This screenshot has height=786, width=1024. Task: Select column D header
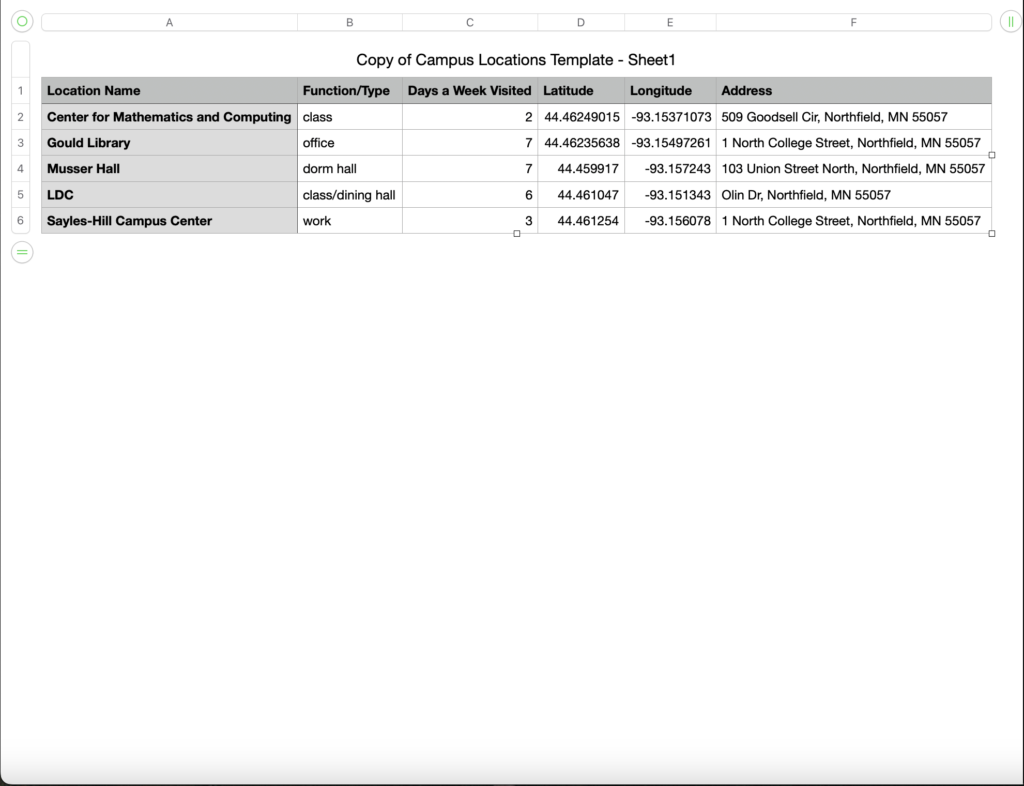[x=581, y=22]
